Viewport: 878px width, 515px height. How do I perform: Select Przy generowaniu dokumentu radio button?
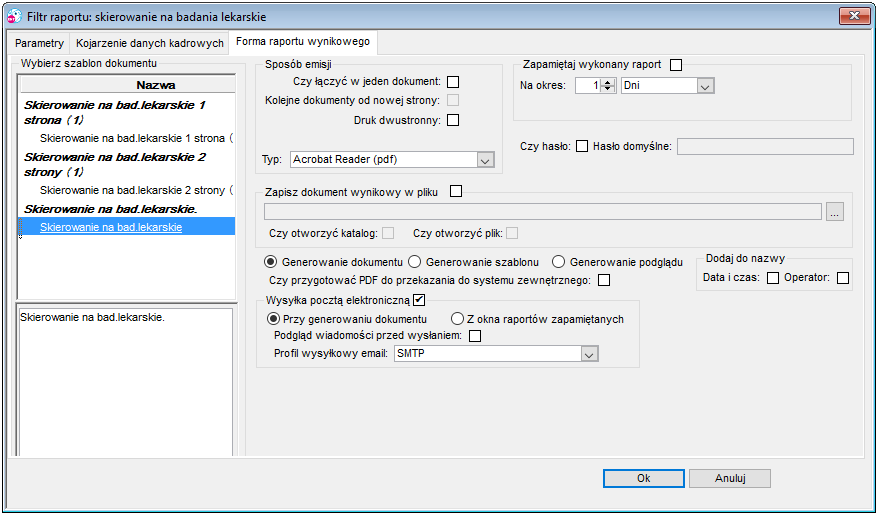[x=273, y=319]
